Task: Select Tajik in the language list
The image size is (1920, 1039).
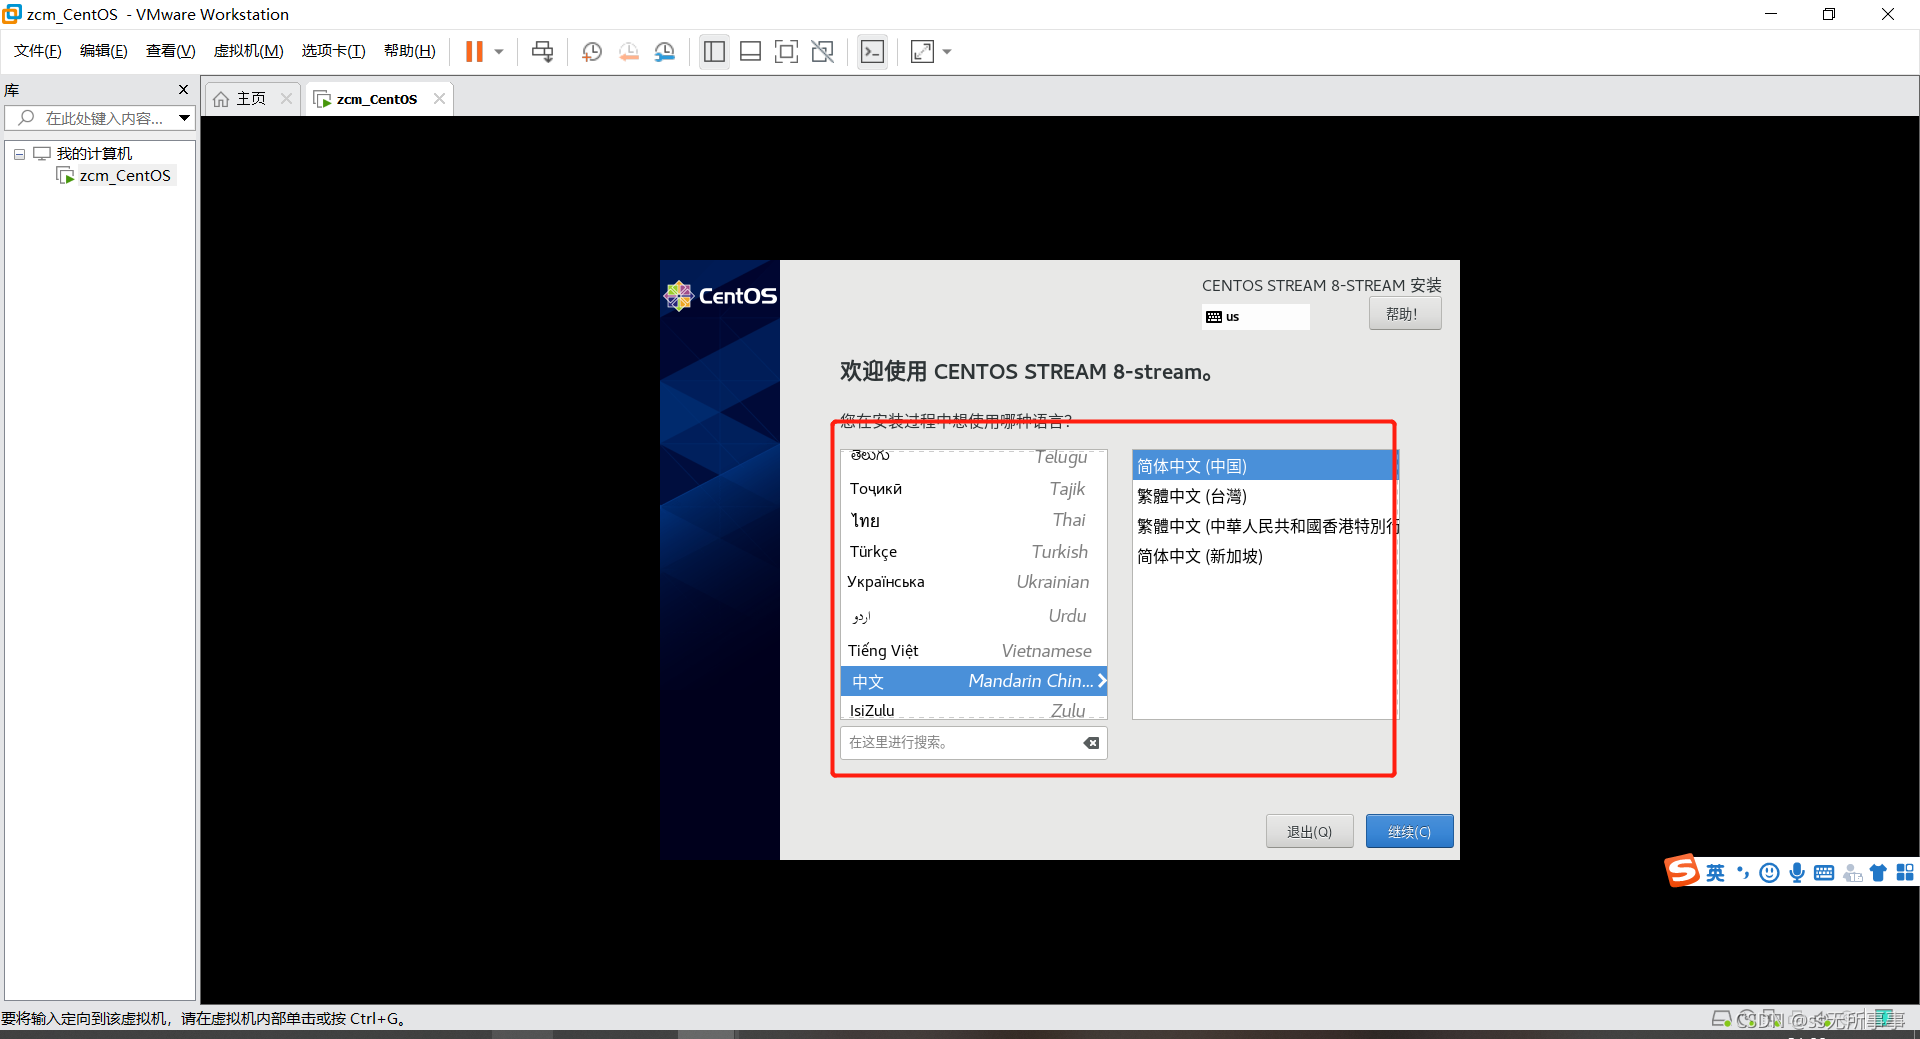Action: click(973, 489)
